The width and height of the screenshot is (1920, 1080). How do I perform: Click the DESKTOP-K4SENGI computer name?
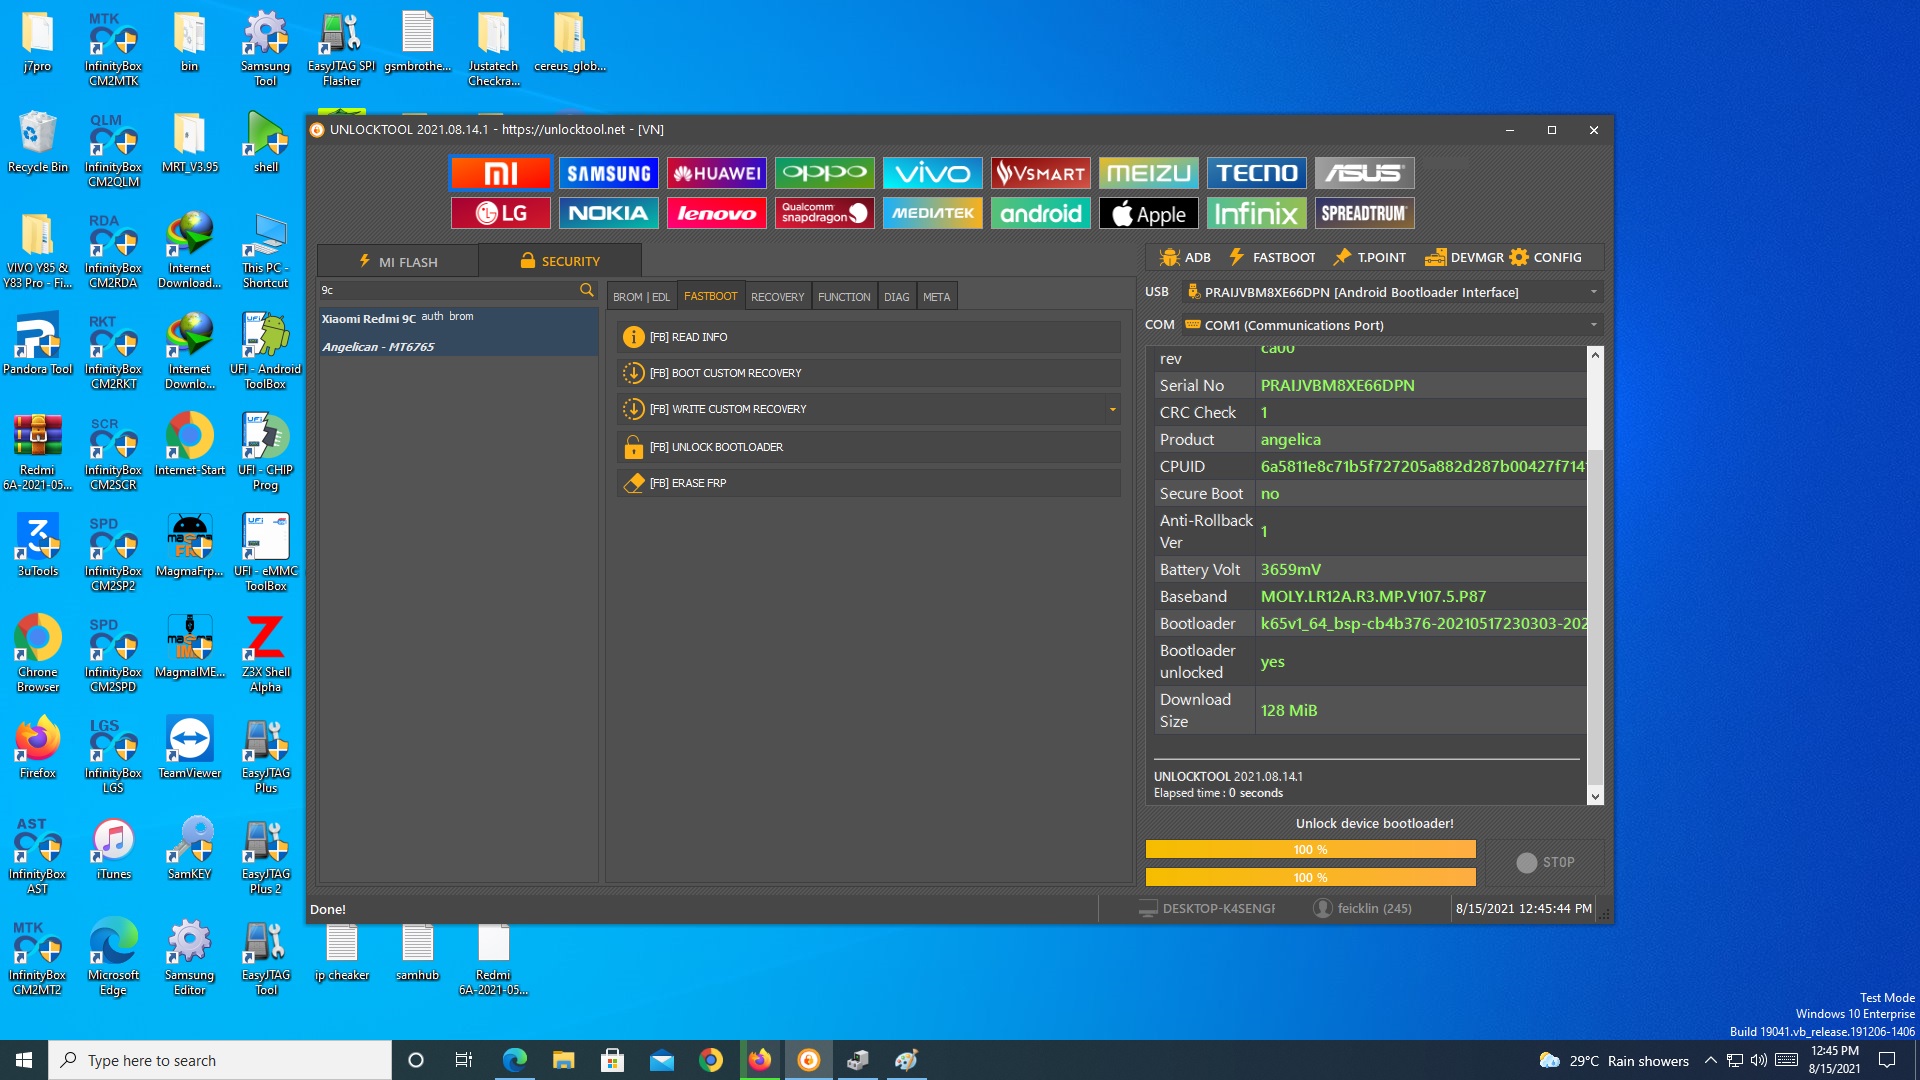pos(1207,908)
